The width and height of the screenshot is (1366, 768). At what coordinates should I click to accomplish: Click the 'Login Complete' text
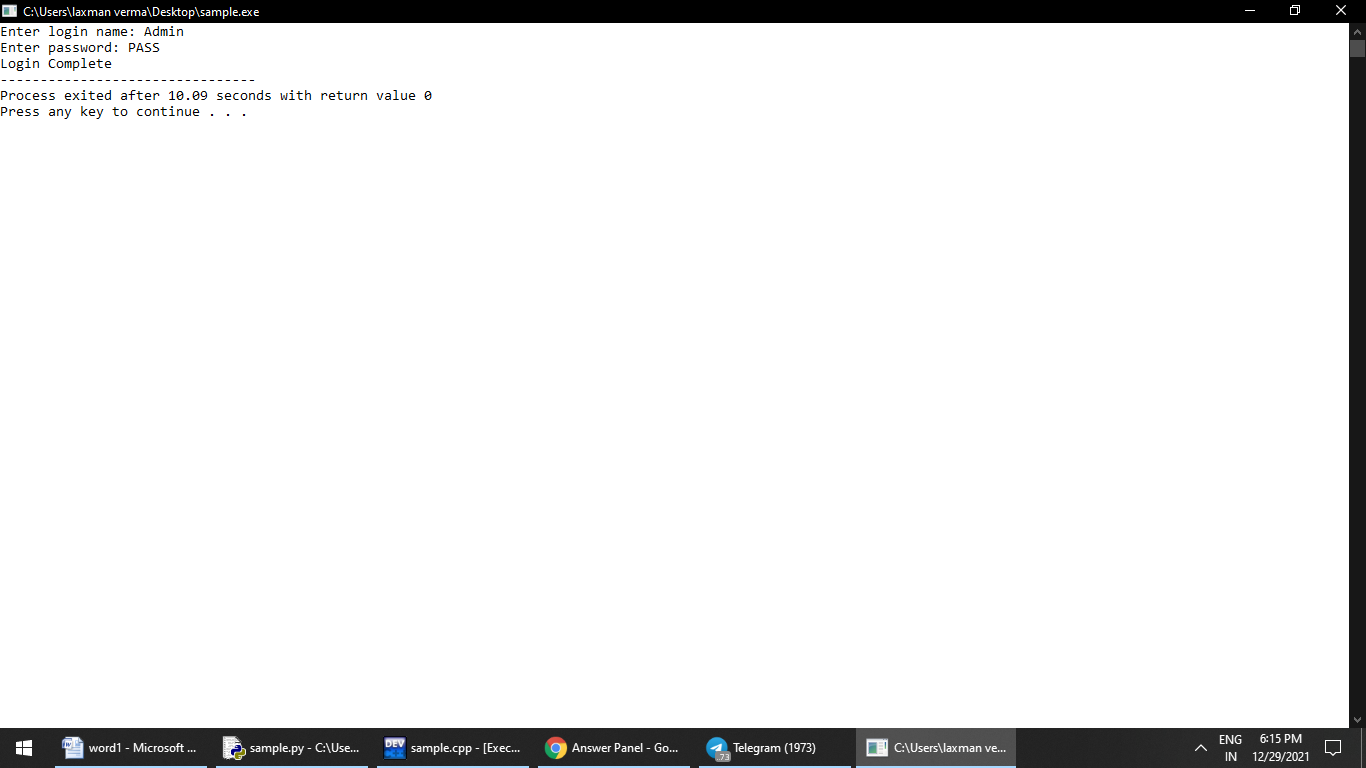coord(56,63)
